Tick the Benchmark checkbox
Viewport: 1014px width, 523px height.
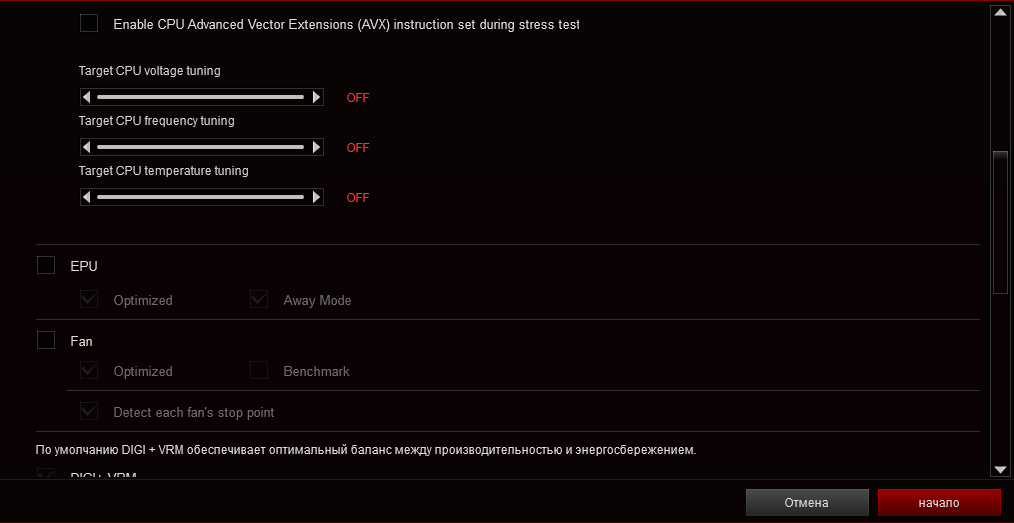(259, 370)
